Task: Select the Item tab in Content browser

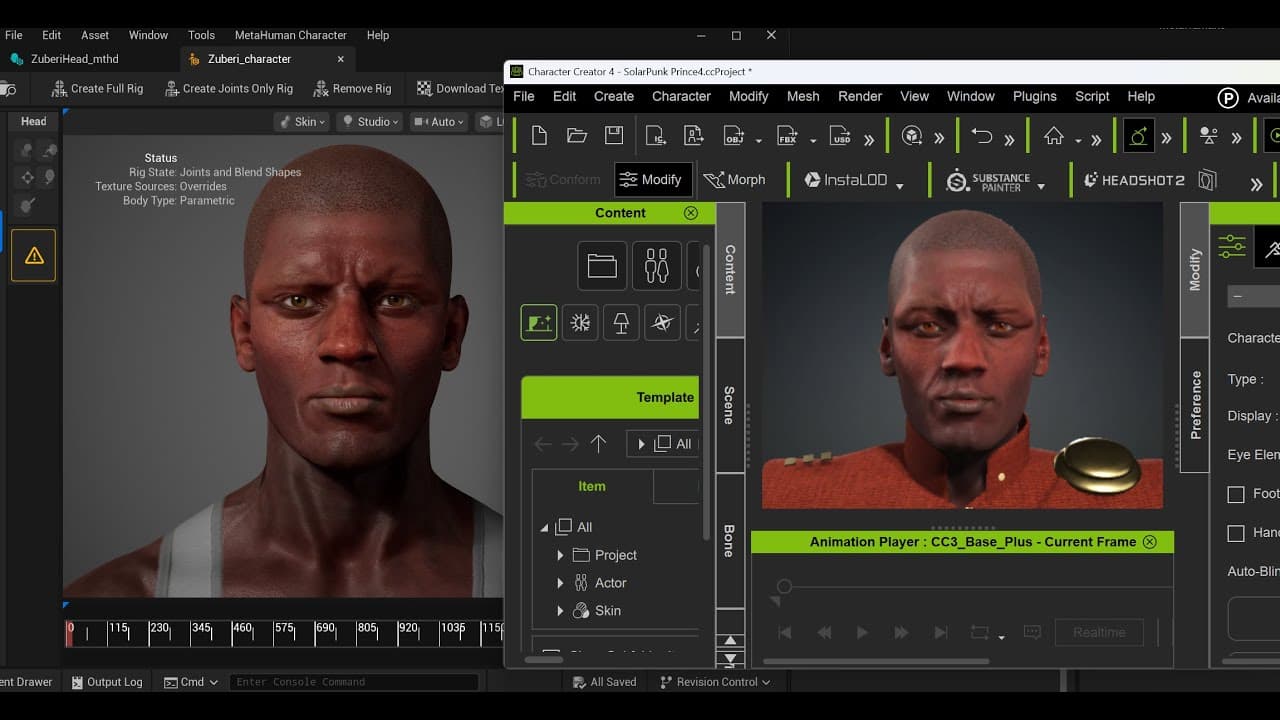Action: [x=592, y=486]
